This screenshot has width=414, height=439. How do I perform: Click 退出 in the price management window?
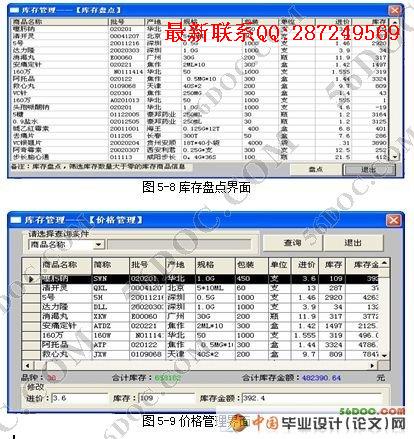point(353,243)
